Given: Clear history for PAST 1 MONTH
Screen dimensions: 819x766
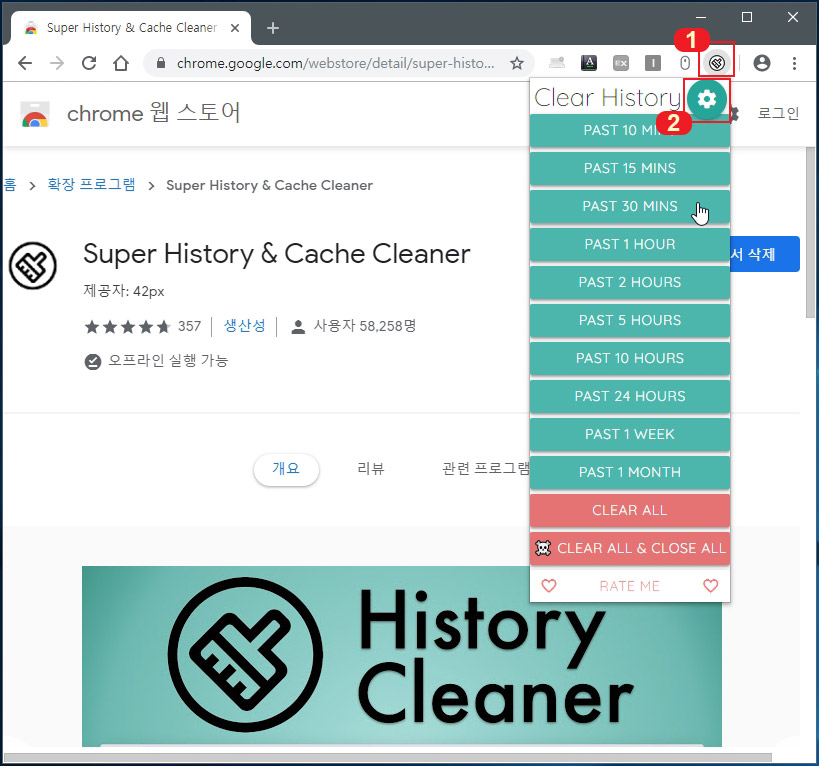Looking at the screenshot, I should [629, 472].
